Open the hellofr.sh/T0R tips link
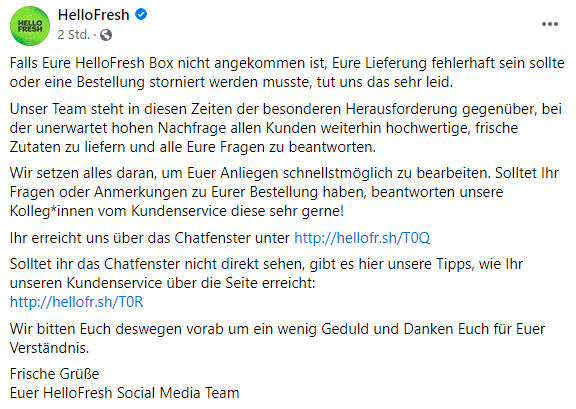The image size is (576, 409). pyautogui.click(x=76, y=302)
